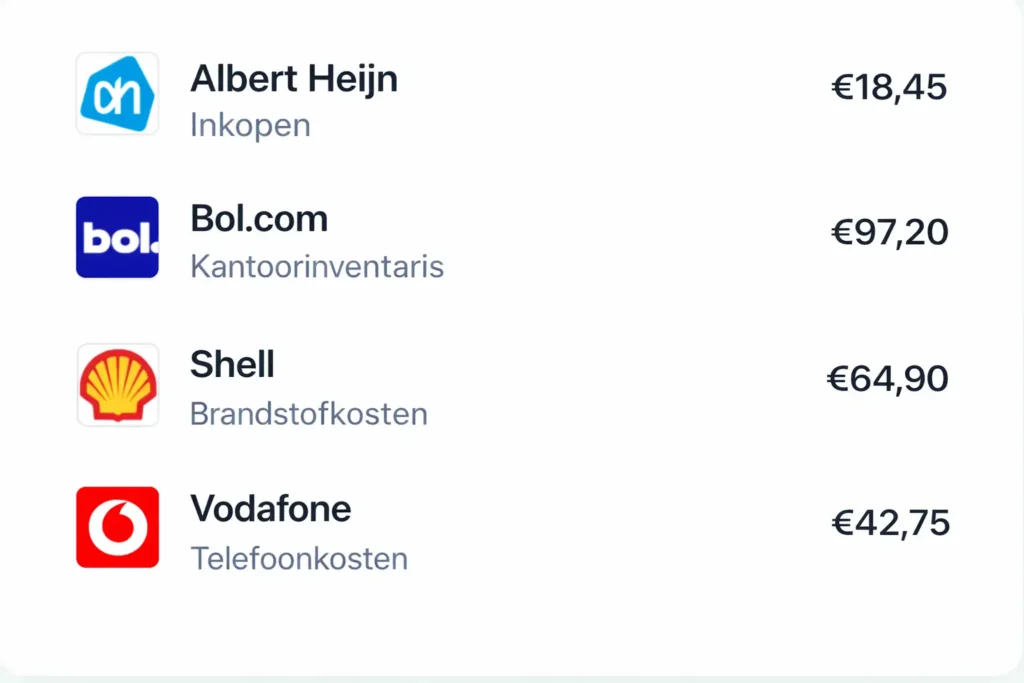Screen dimensions: 1024x683
Task: Click the €42,75 amount
Action: coord(890,523)
